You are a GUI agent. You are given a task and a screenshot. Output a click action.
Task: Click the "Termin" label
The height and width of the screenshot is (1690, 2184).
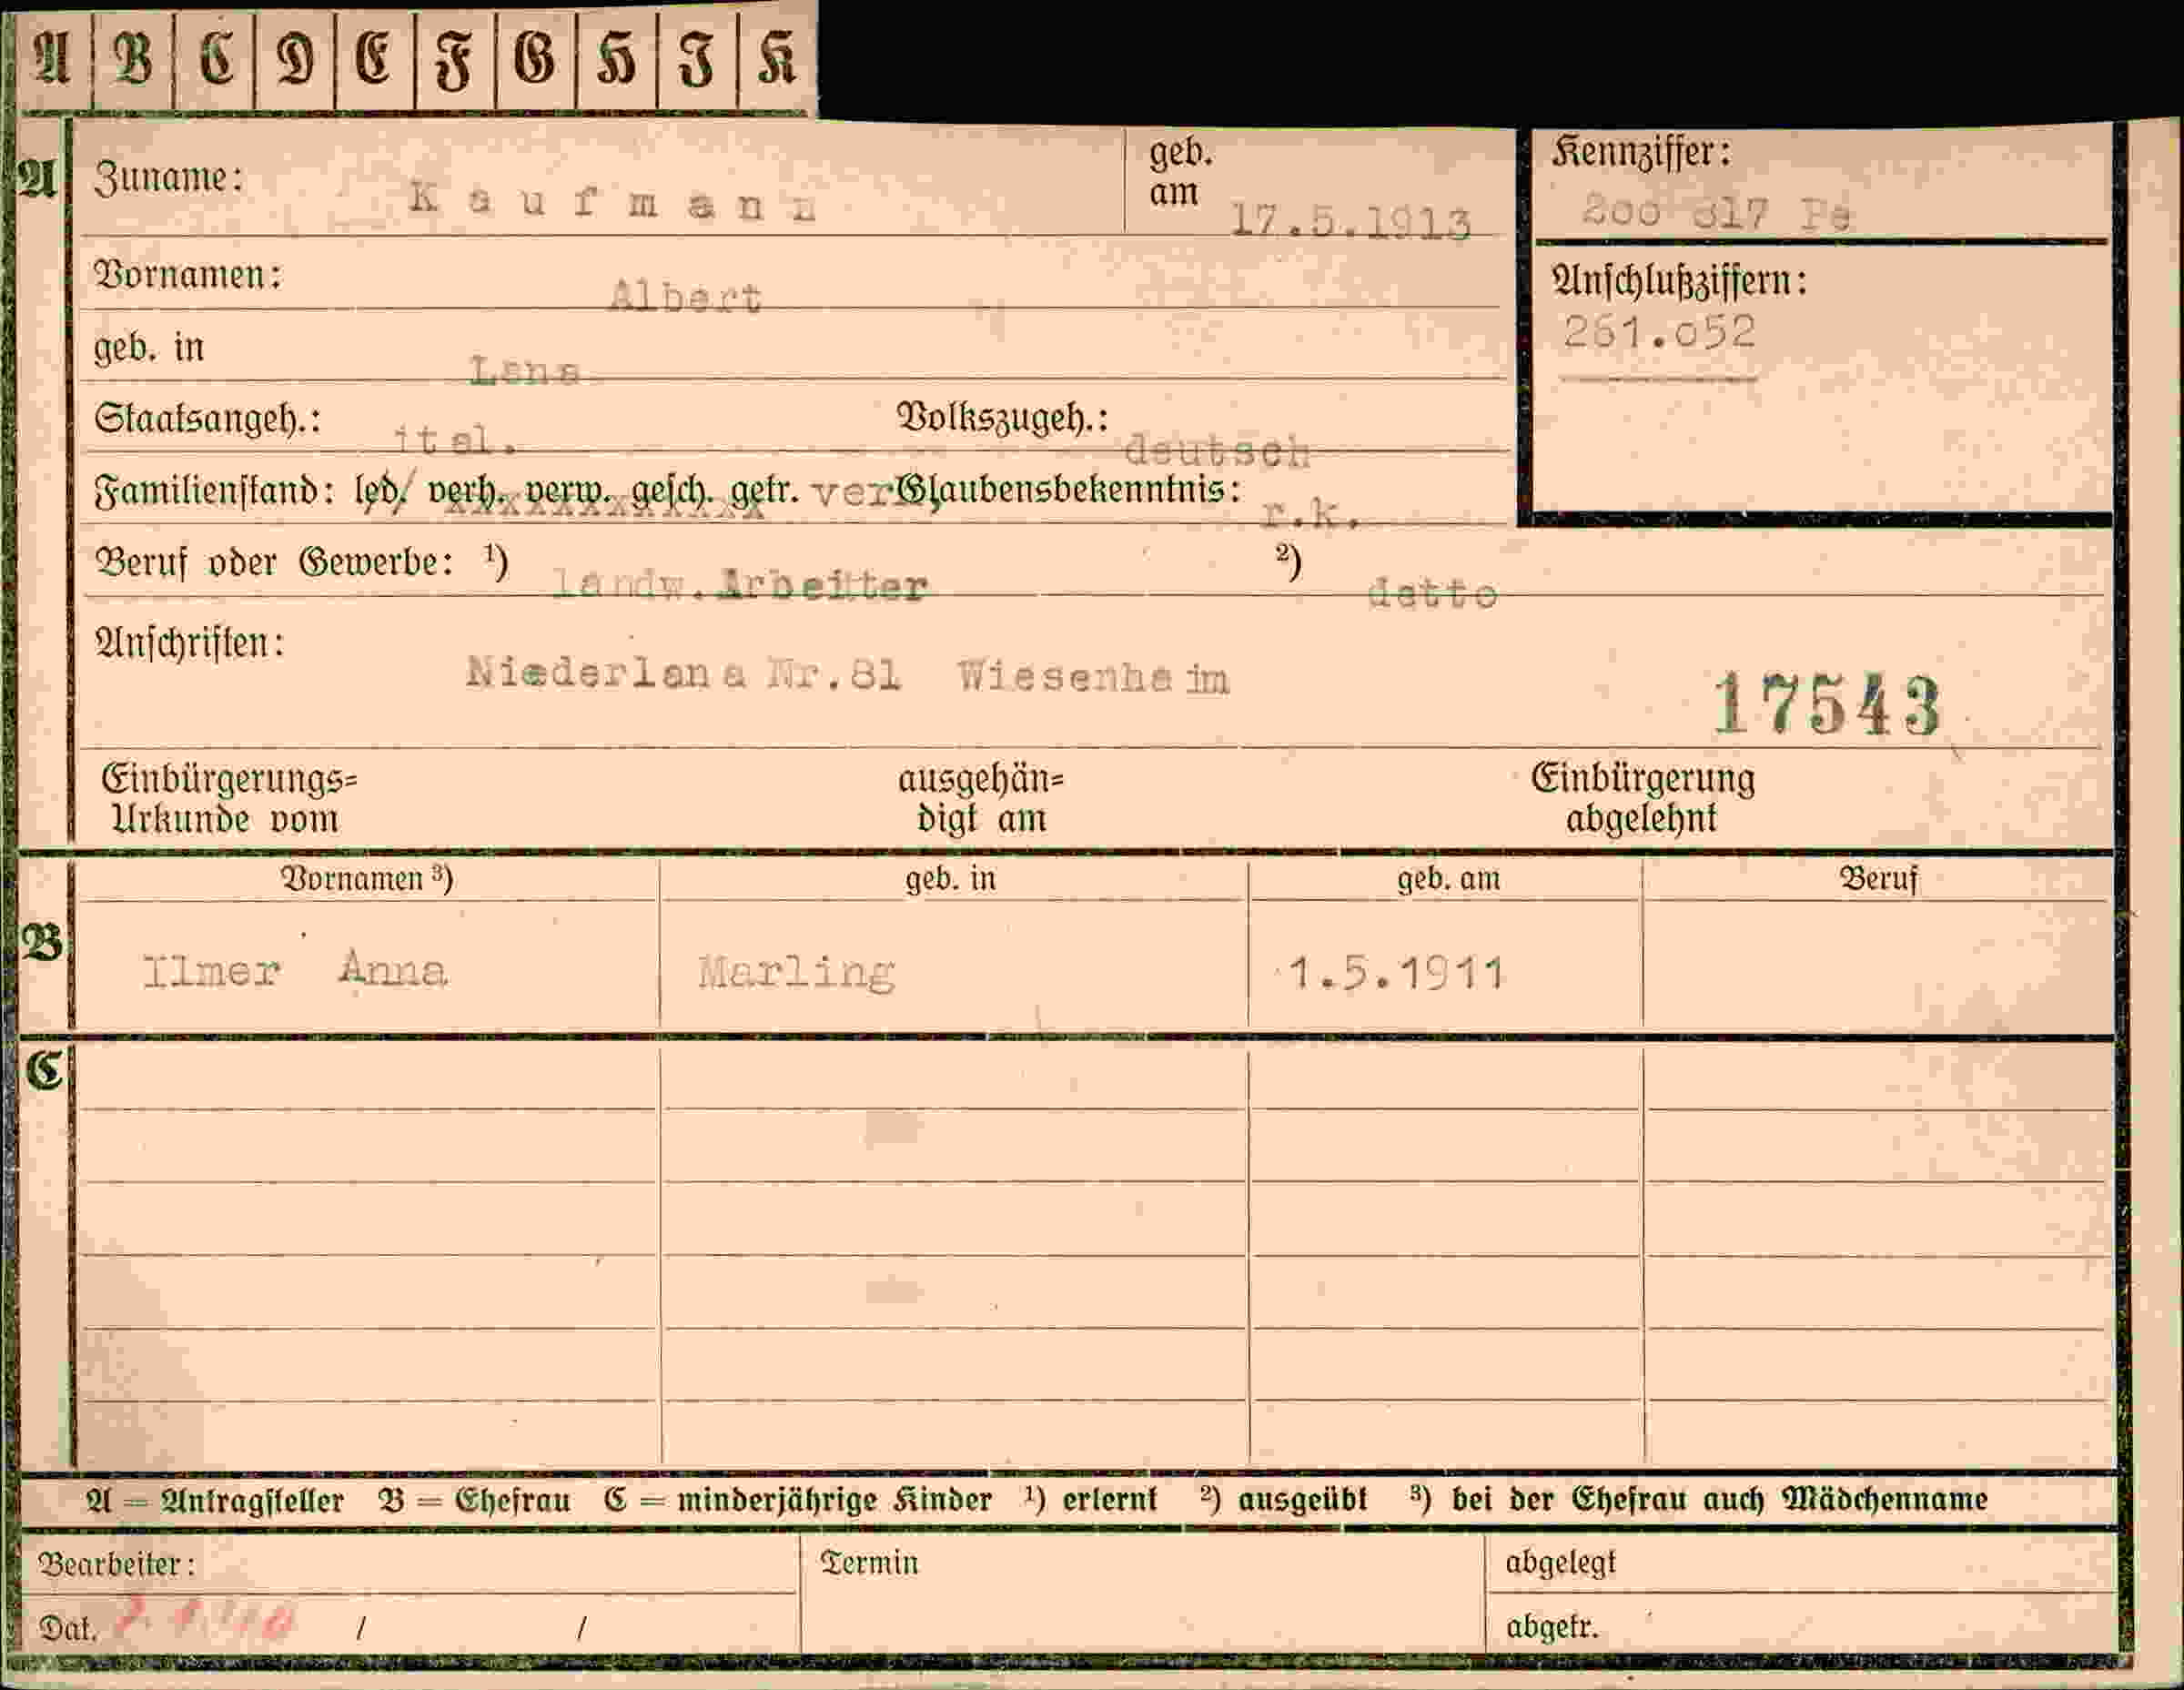[x=868, y=1563]
